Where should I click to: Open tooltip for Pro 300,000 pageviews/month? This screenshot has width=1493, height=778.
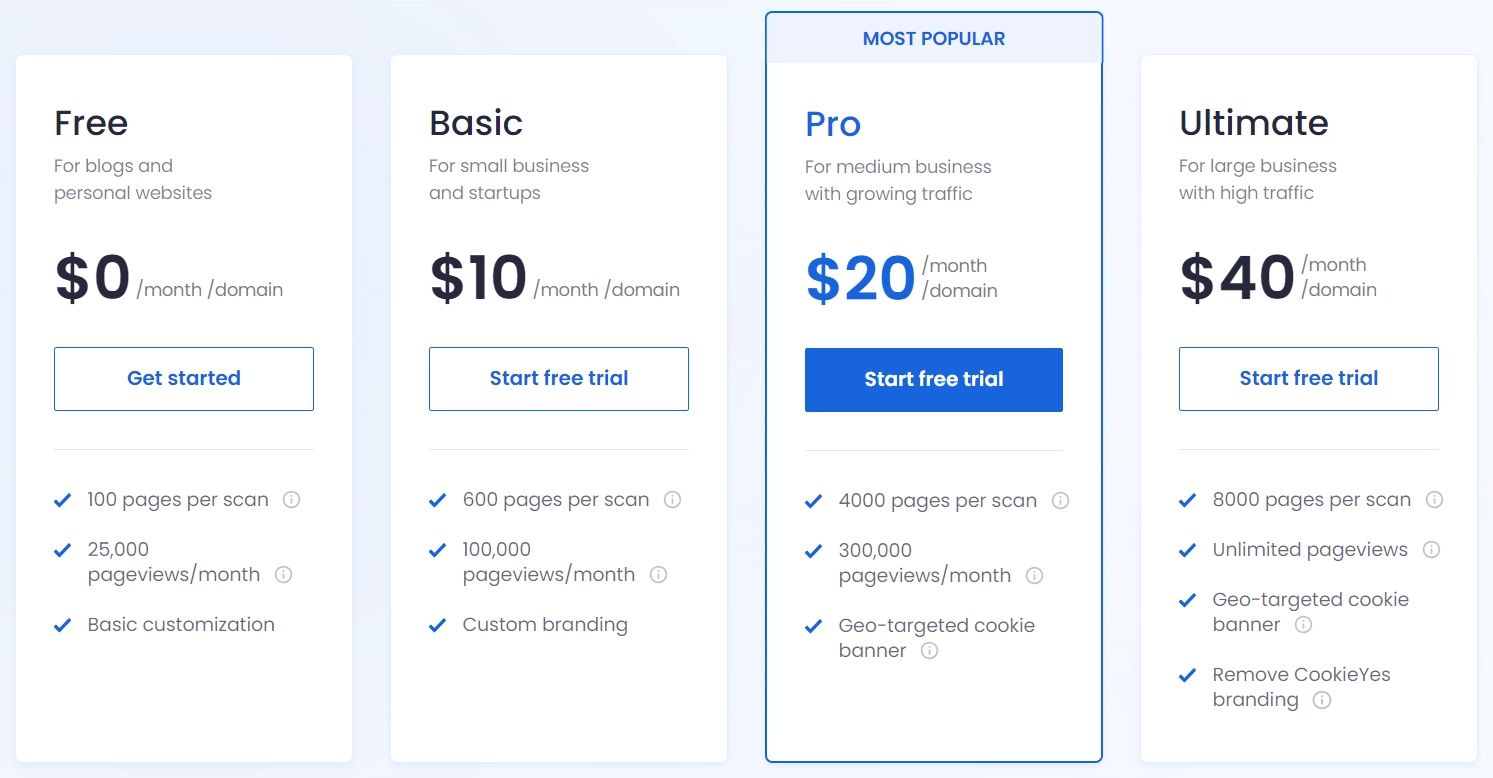1034,576
